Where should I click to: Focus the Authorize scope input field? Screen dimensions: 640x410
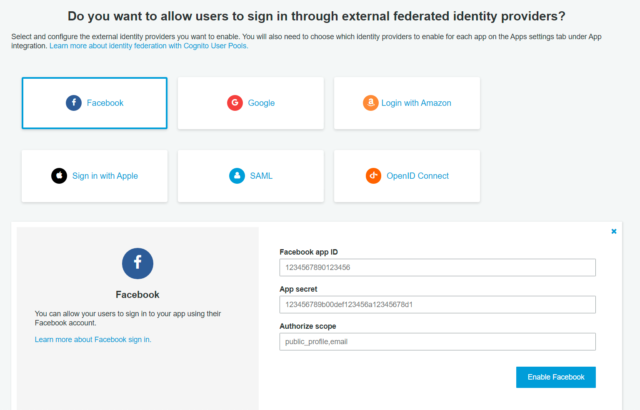tap(437, 342)
